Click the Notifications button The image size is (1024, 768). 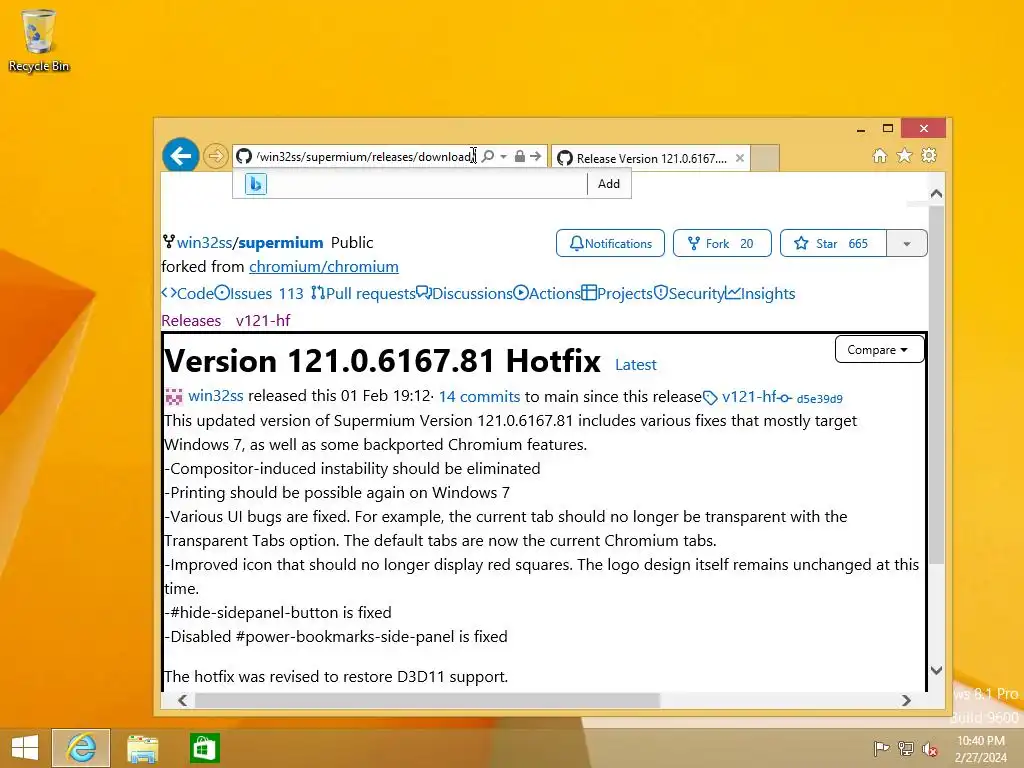(611, 244)
